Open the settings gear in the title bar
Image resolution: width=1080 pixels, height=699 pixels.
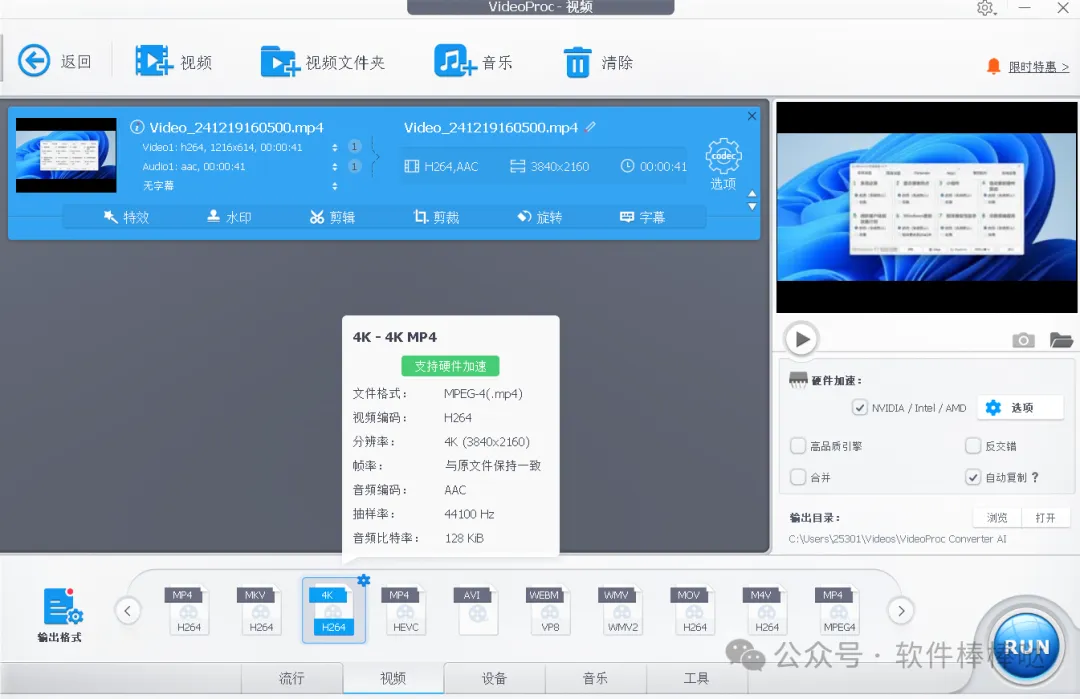[x=986, y=8]
